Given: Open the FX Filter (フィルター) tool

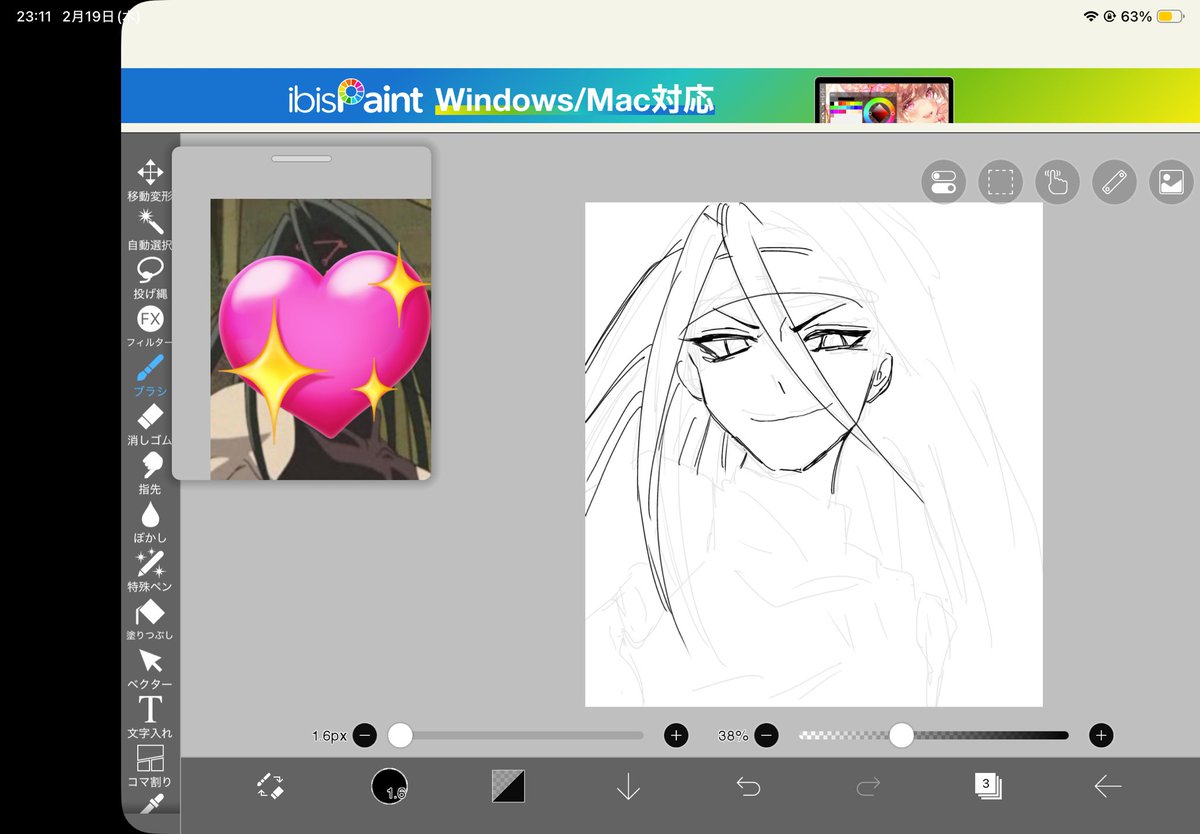Looking at the screenshot, I should [x=150, y=327].
